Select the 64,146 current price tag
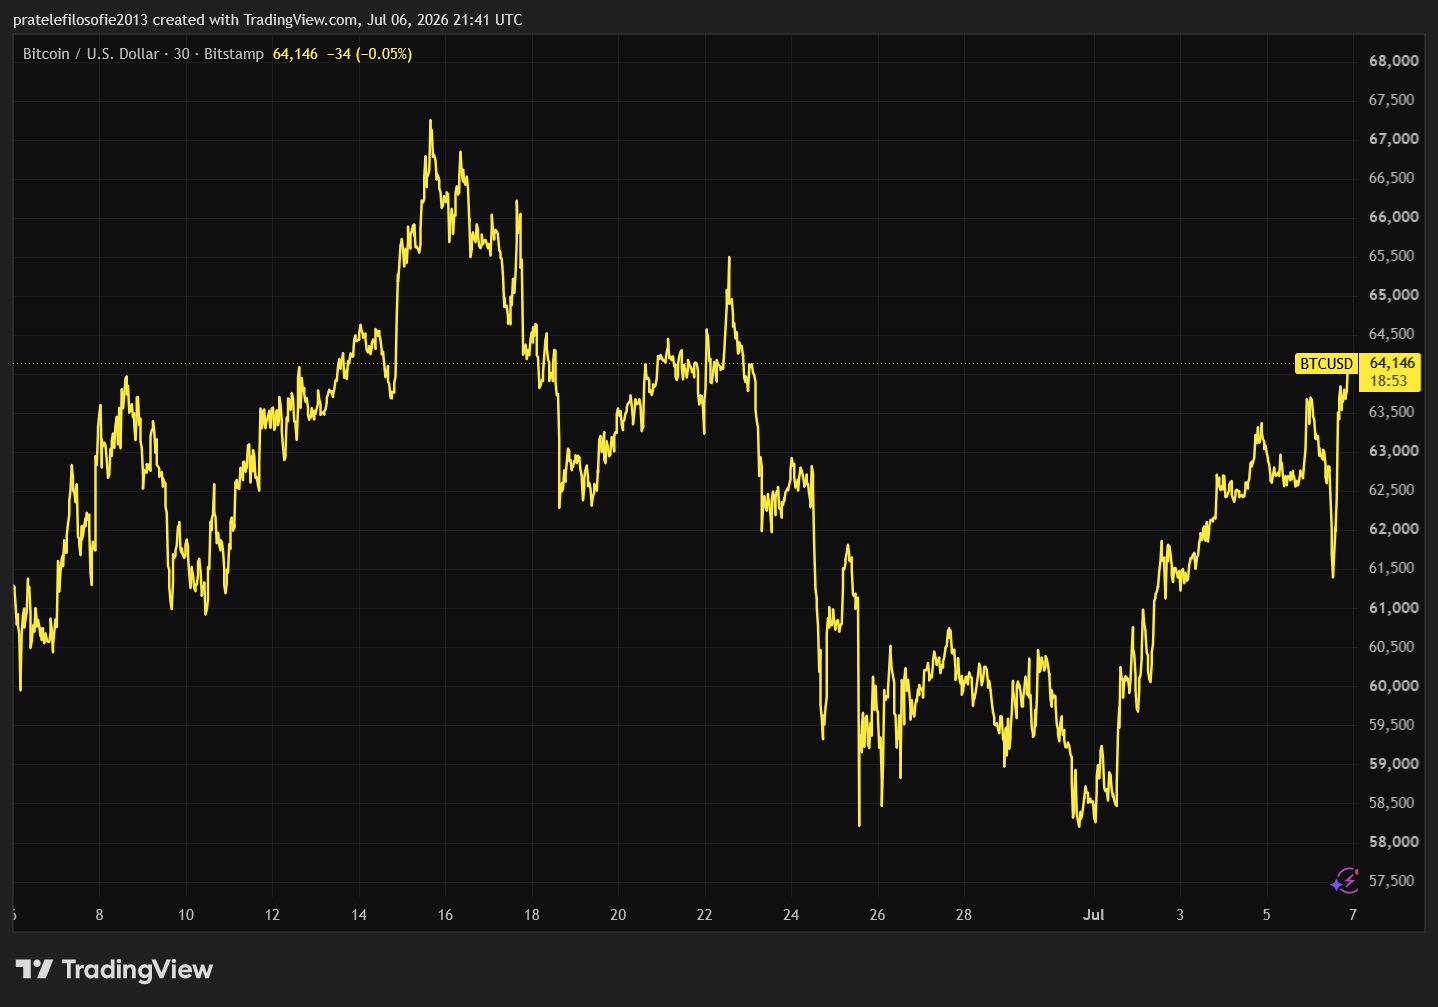Viewport: 1438px width, 1007px height. [1392, 363]
